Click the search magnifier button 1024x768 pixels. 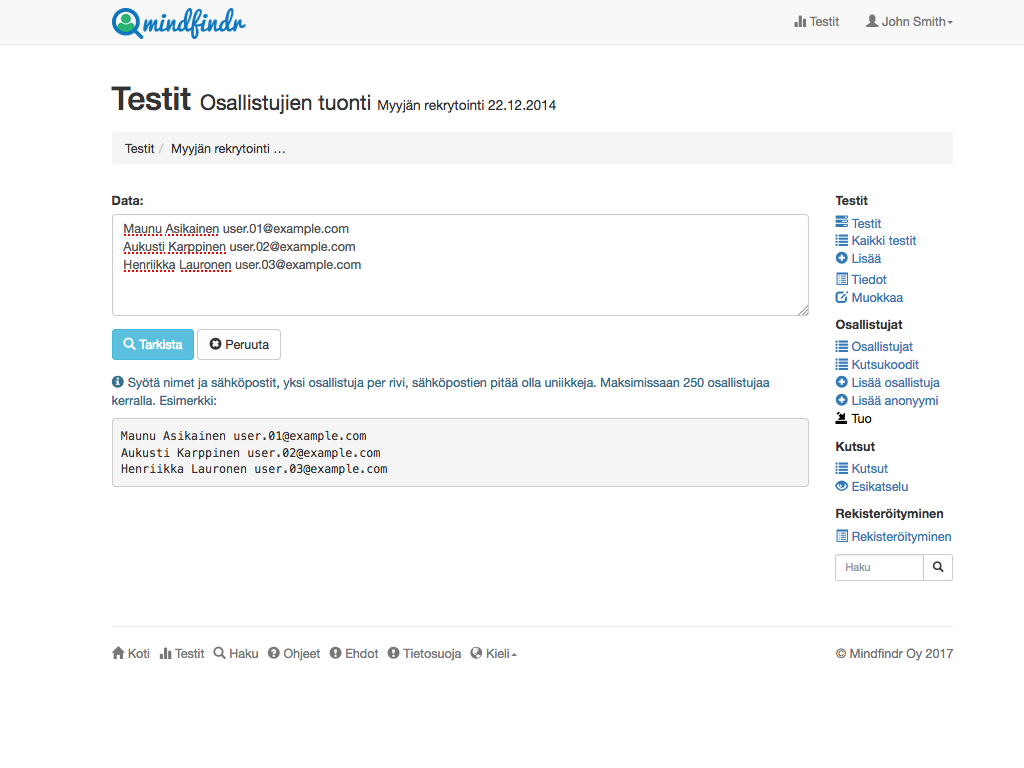pos(938,568)
